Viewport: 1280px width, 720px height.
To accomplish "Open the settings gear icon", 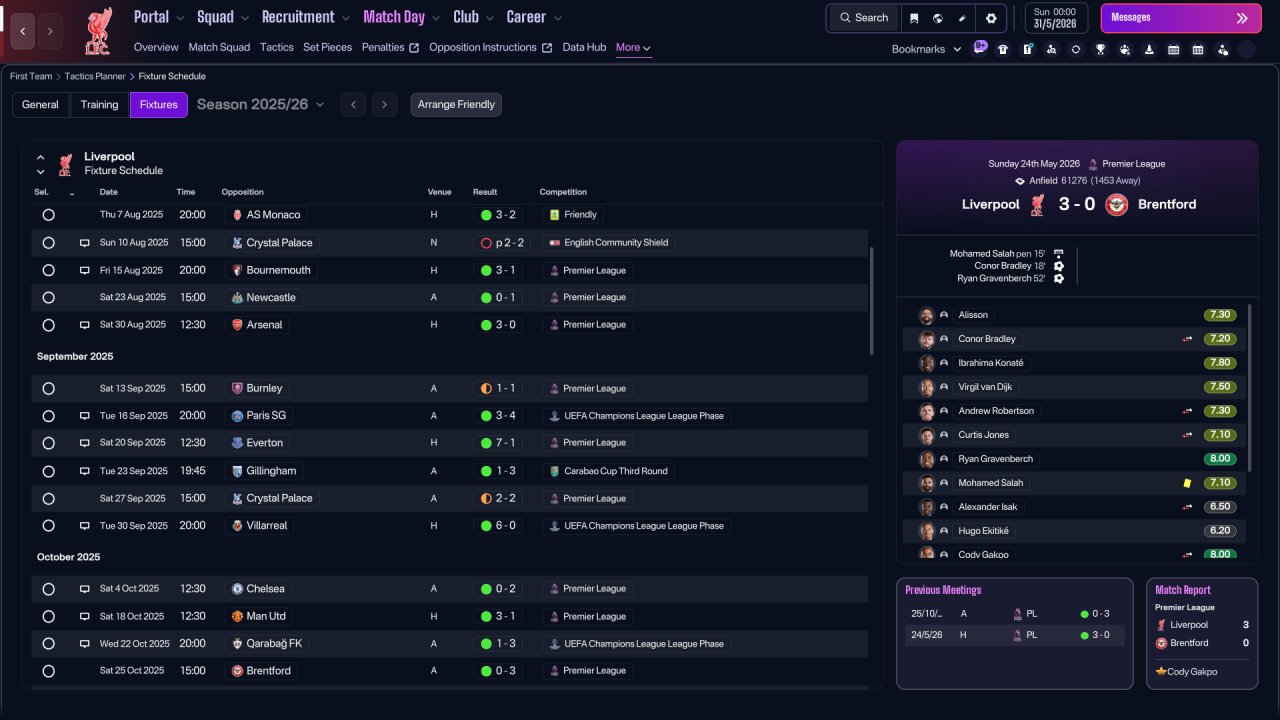I will (991, 18).
